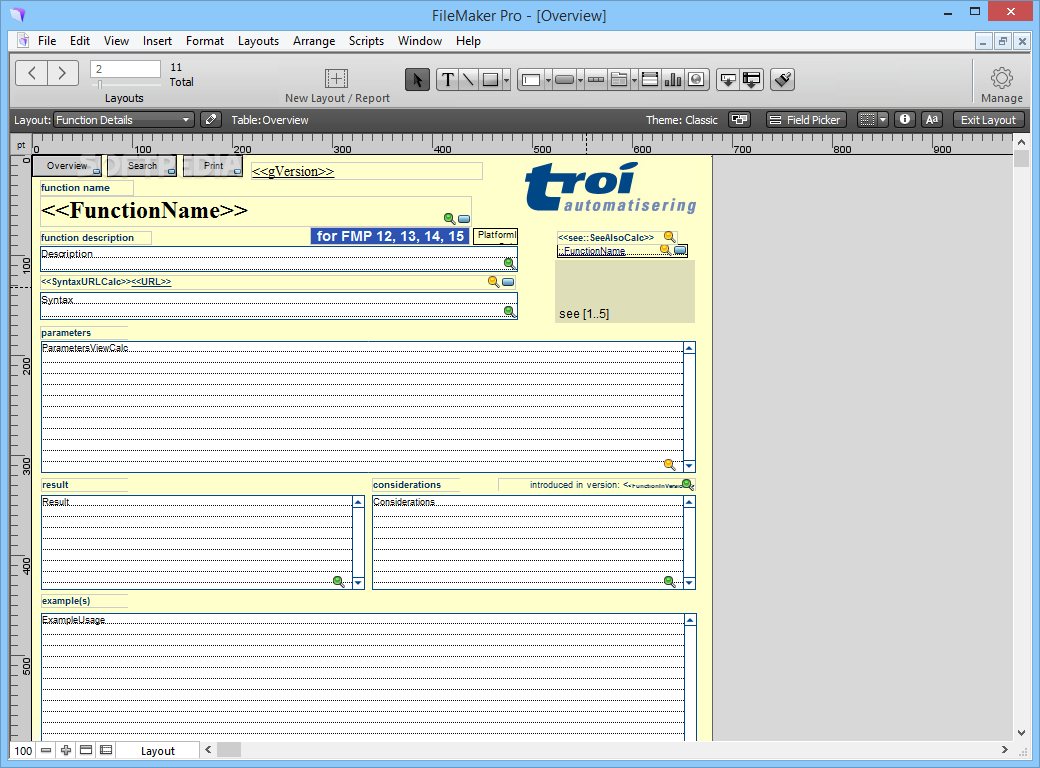This screenshot has height=768, width=1040.
Task: Open the Layout mode popup at bottom
Action: 157,751
